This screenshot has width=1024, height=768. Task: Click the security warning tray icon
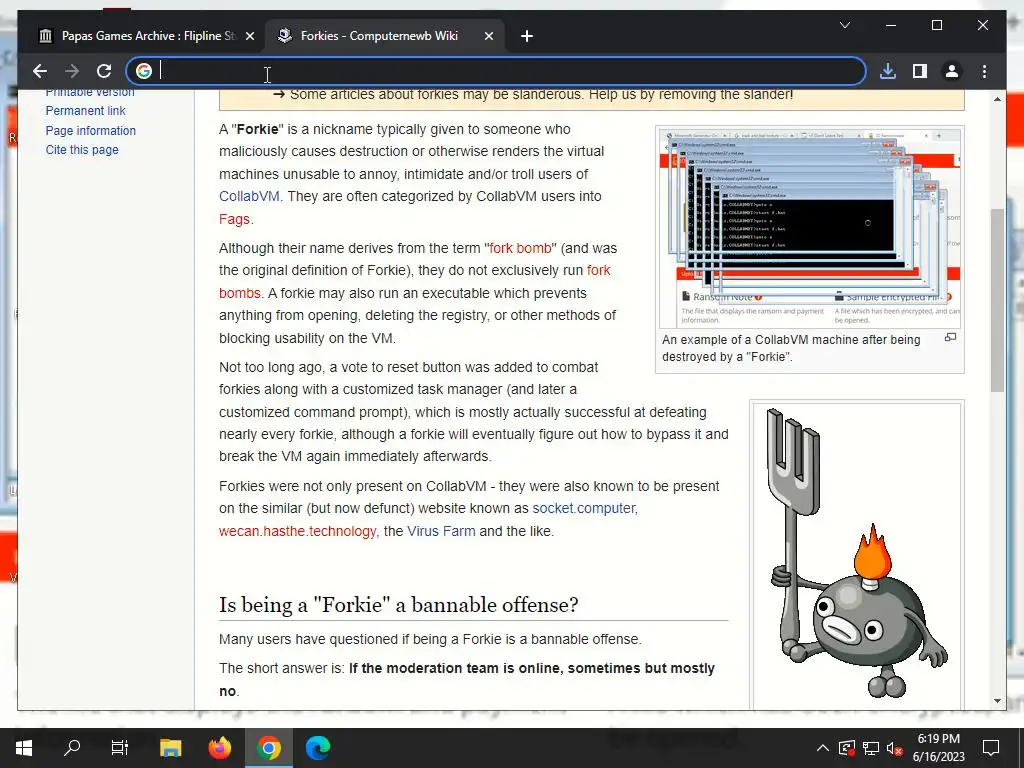(846, 748)
